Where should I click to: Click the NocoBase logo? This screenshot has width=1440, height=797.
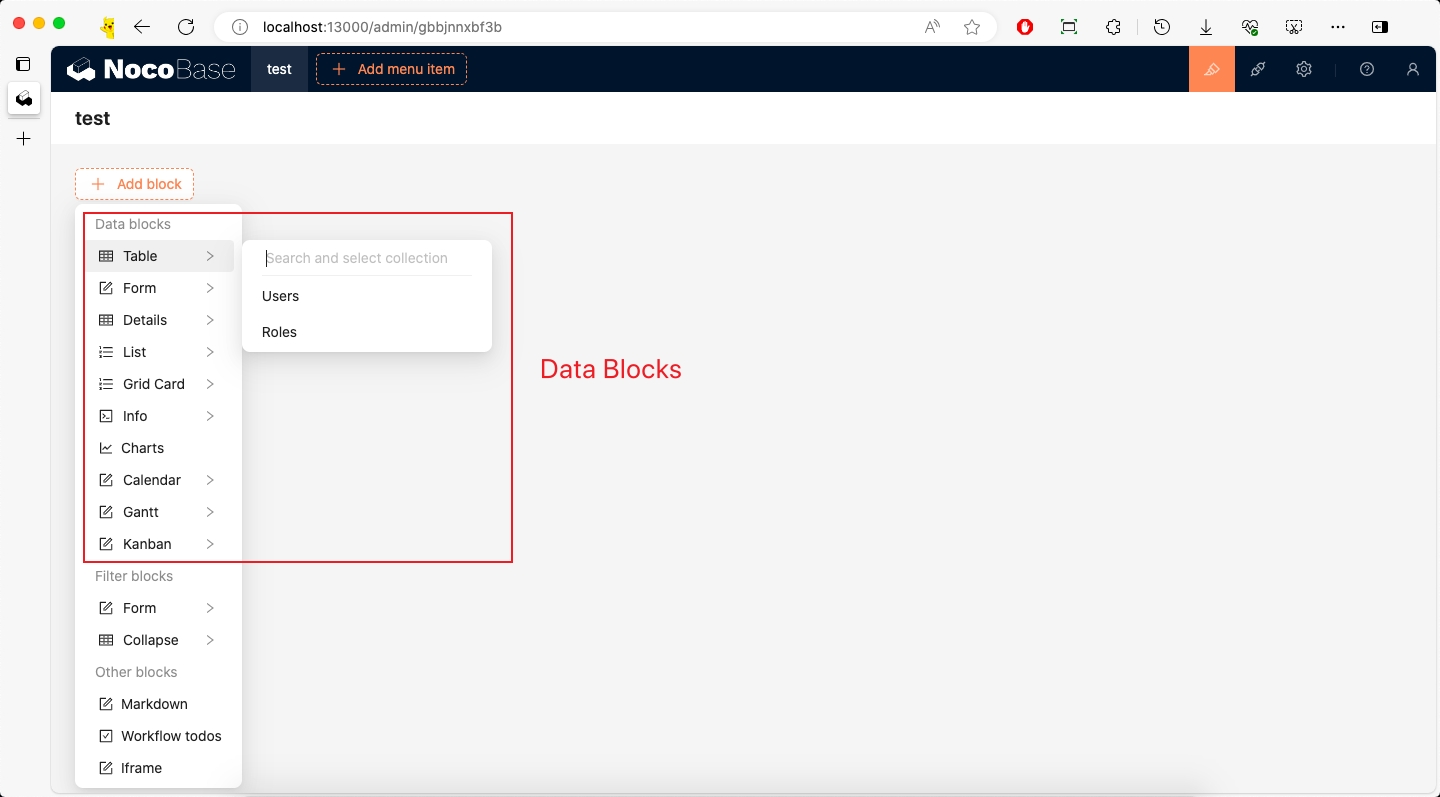[x=151, y=69]
